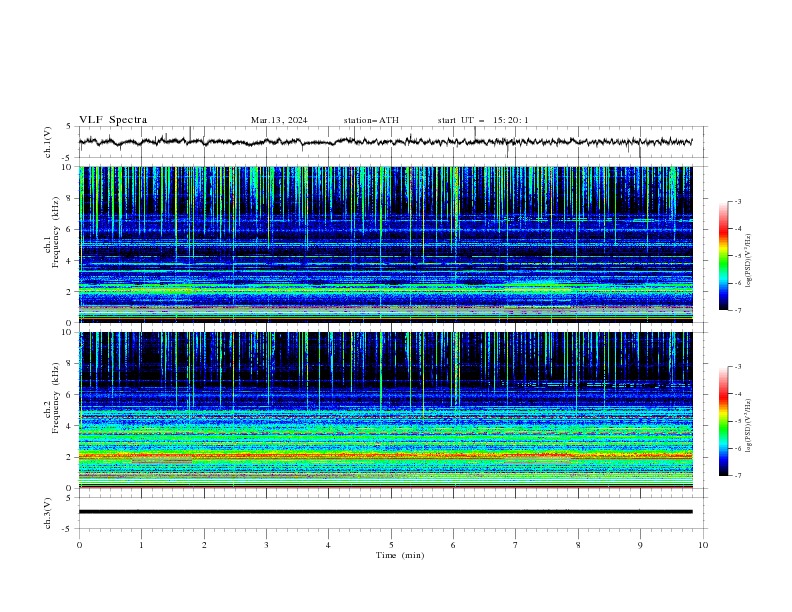Click time axis tick label "1"
Image resolution: width=792 pixels, height=612 pixels.
(x=141, y=545)
